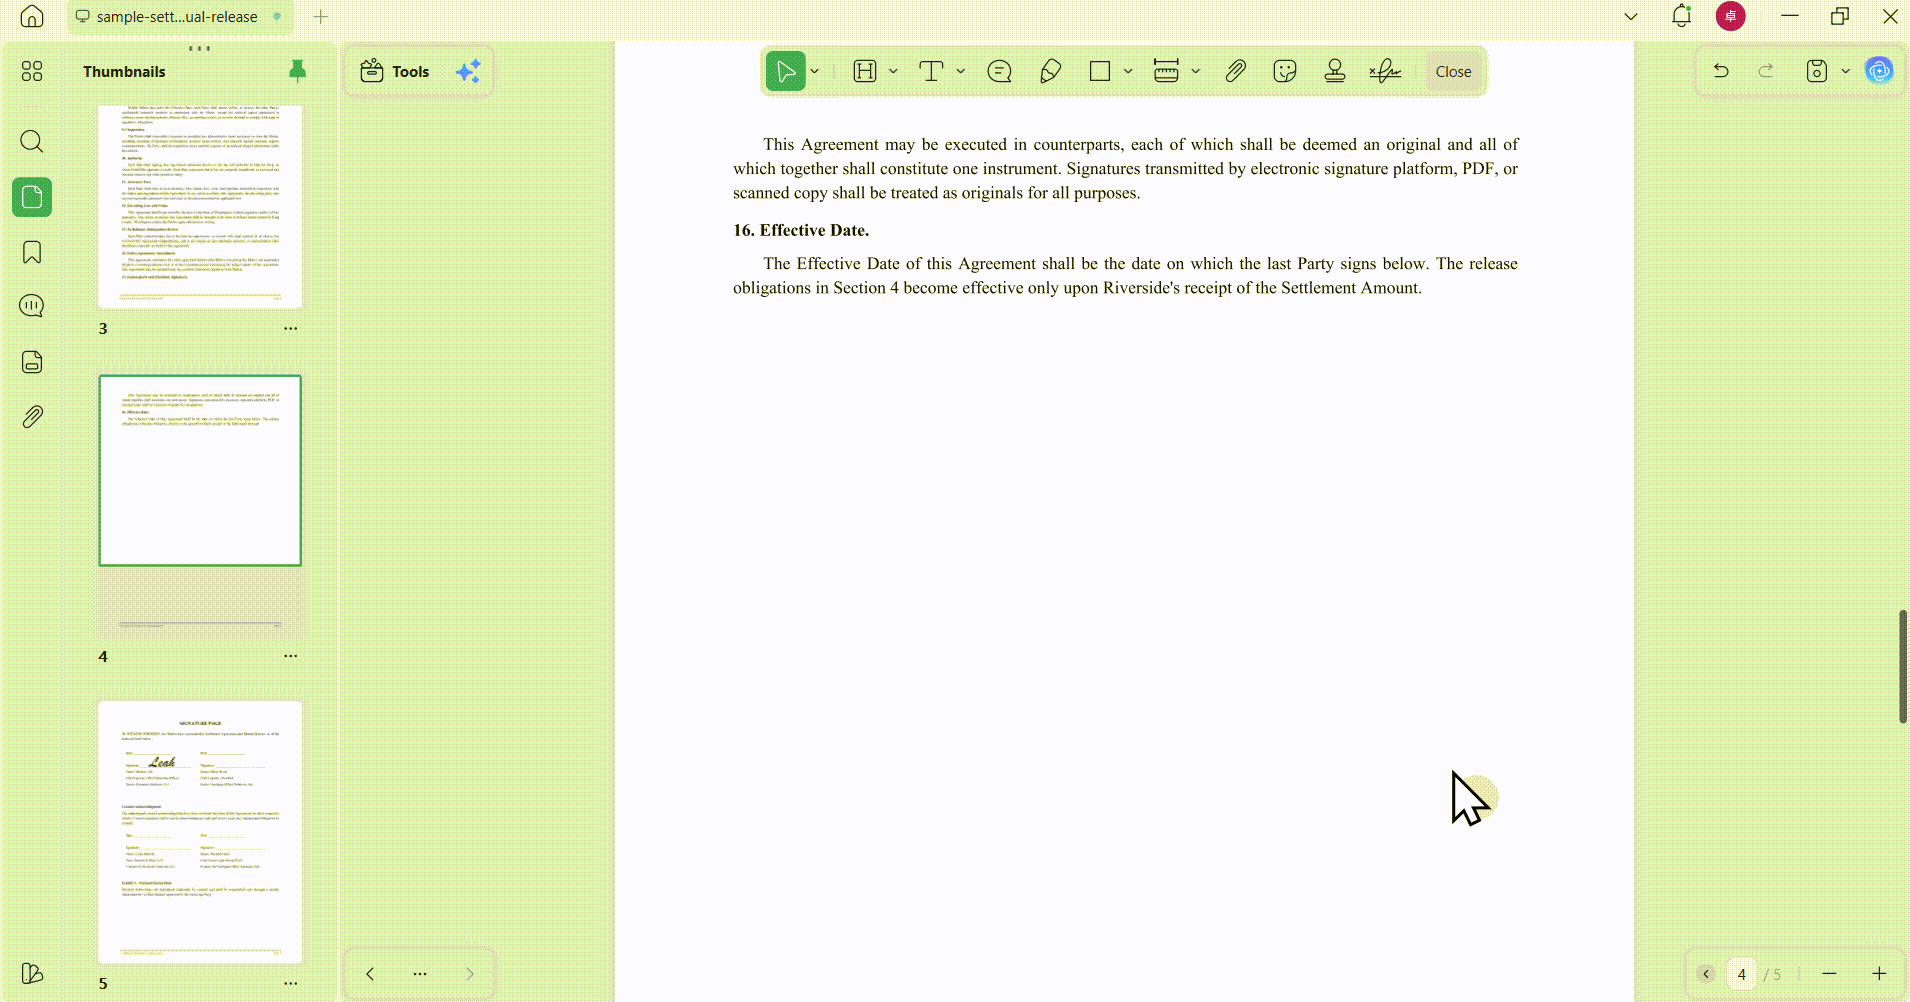Open the Measure tool dropdown arrow
Screen dimensions: 1910x1002
[x=1196, y=71]
